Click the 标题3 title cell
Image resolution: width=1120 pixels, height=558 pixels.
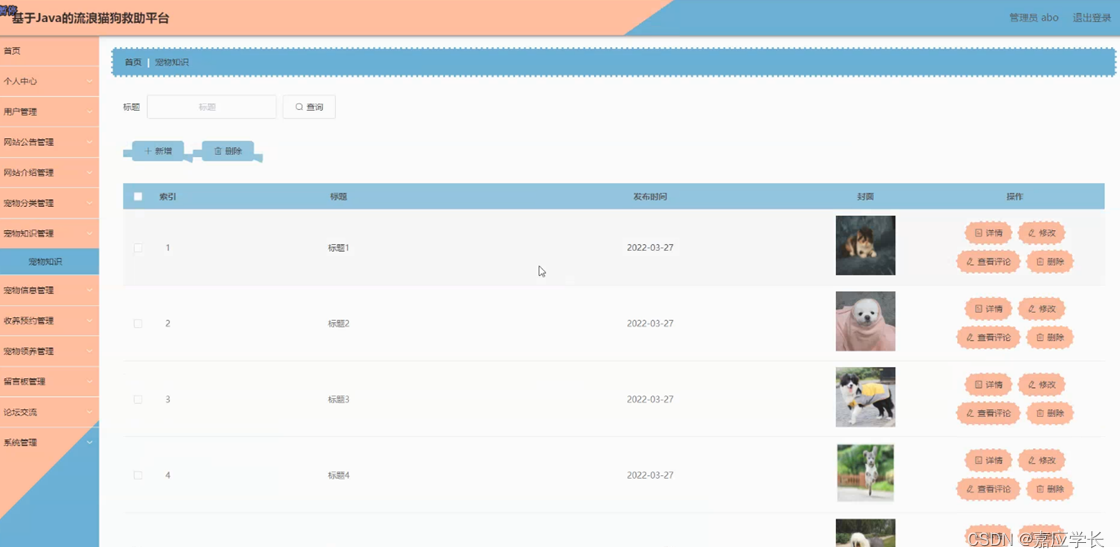click(x=339, y=399)
